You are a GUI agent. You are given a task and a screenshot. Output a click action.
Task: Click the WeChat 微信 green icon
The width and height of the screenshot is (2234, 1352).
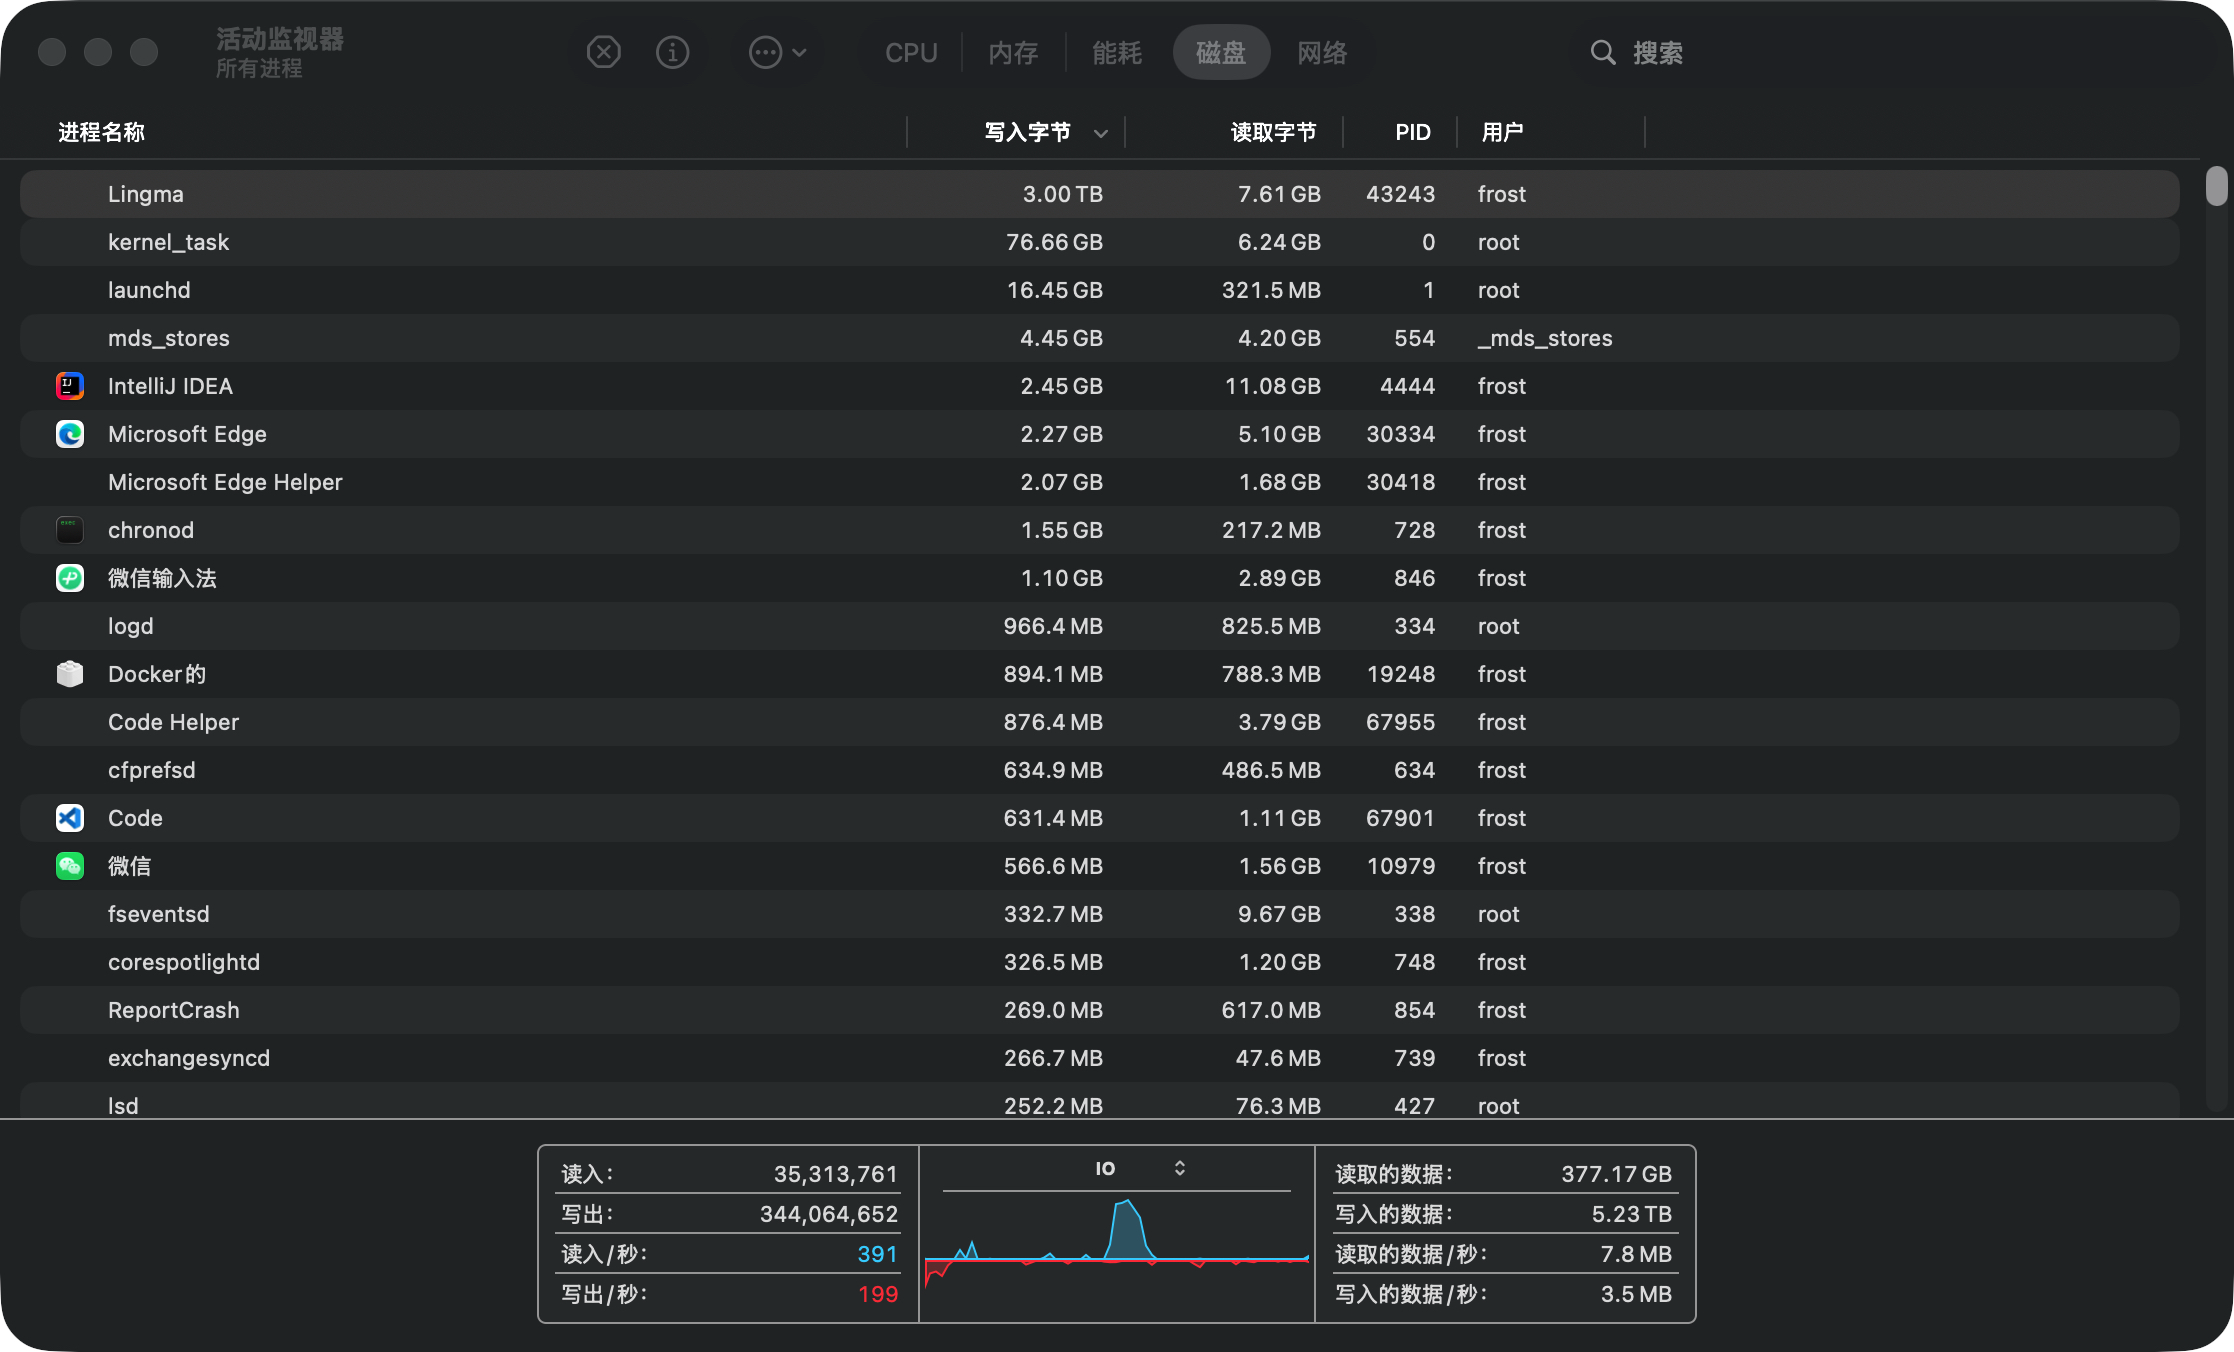pyautogui.click(x=70, y=866)
